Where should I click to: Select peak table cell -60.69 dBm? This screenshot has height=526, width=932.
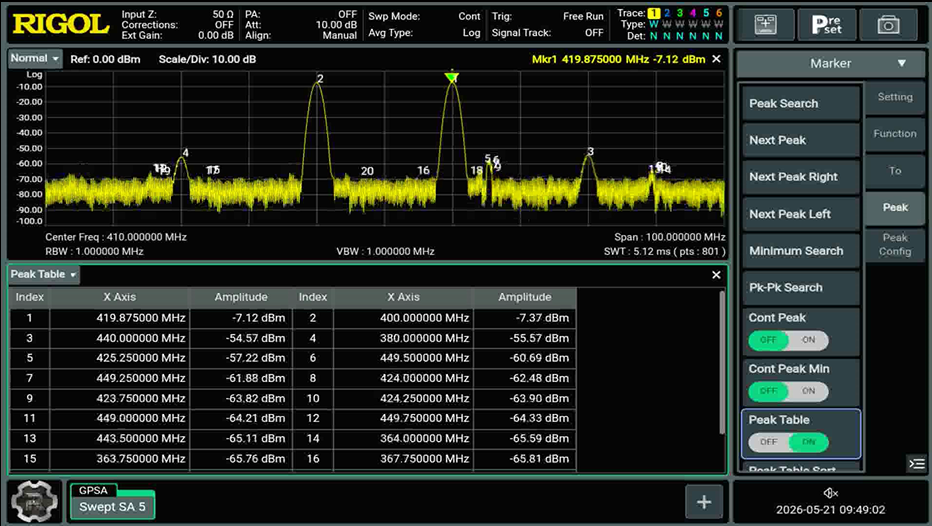point(525,358)
